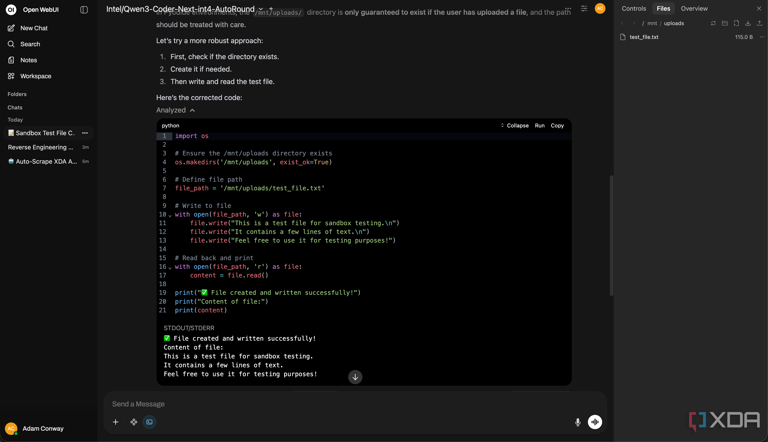Toggle the chat controls sliders icon

[584, 9]
